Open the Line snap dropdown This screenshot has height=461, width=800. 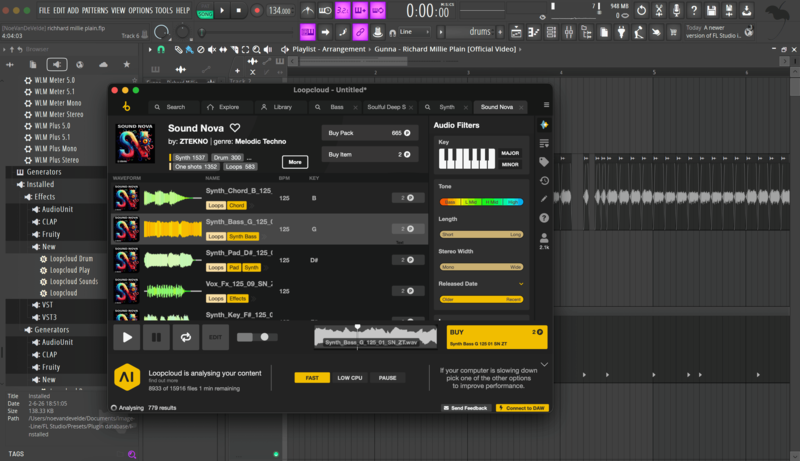[x=415, y=32]
